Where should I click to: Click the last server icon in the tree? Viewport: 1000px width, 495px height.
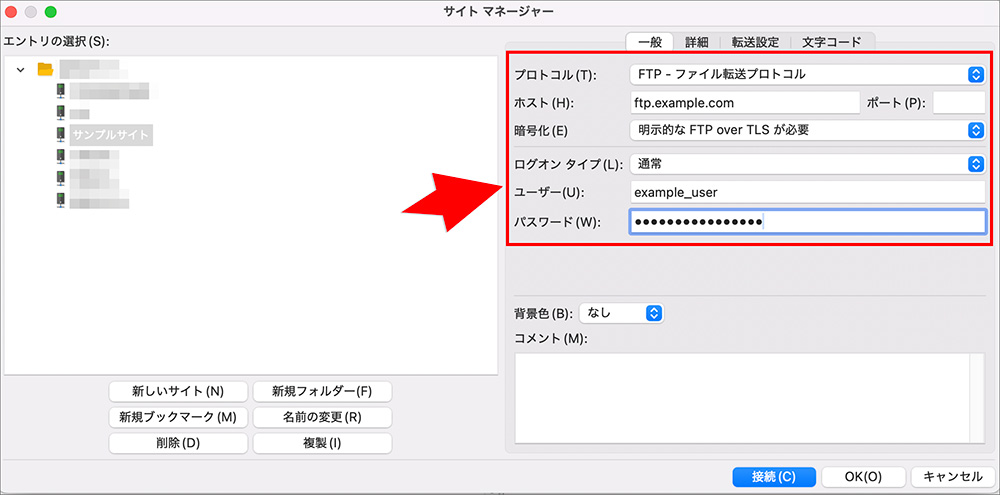pyautogui.click(x=61, y=200)
